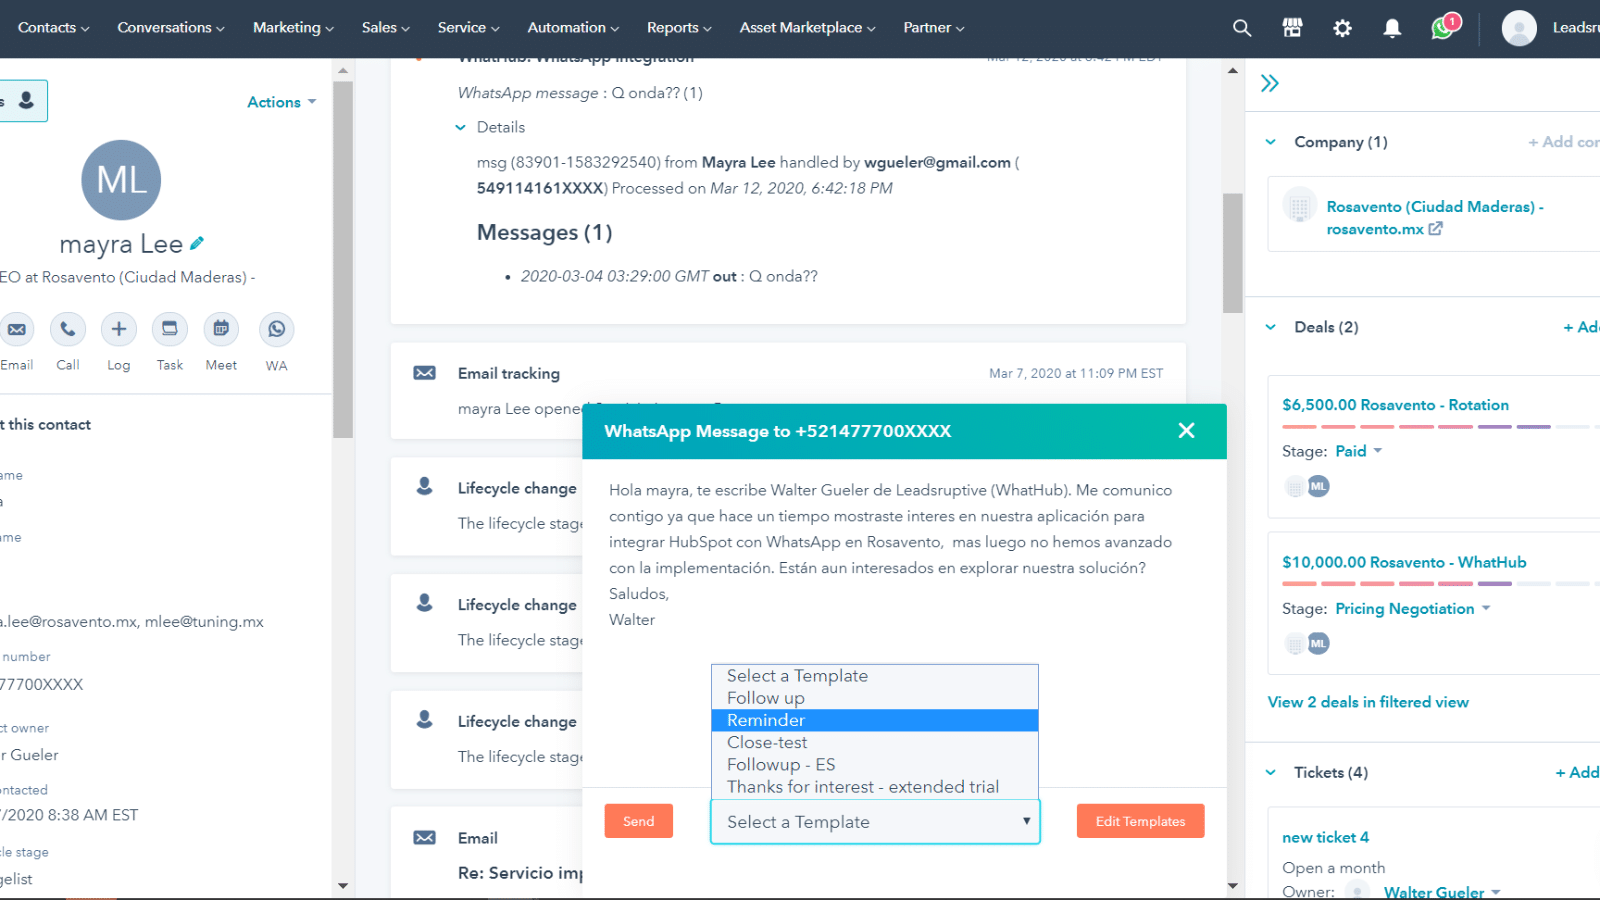Click the search magnifier in the top bar
1600x900 pixels.
coord(1241,27)
